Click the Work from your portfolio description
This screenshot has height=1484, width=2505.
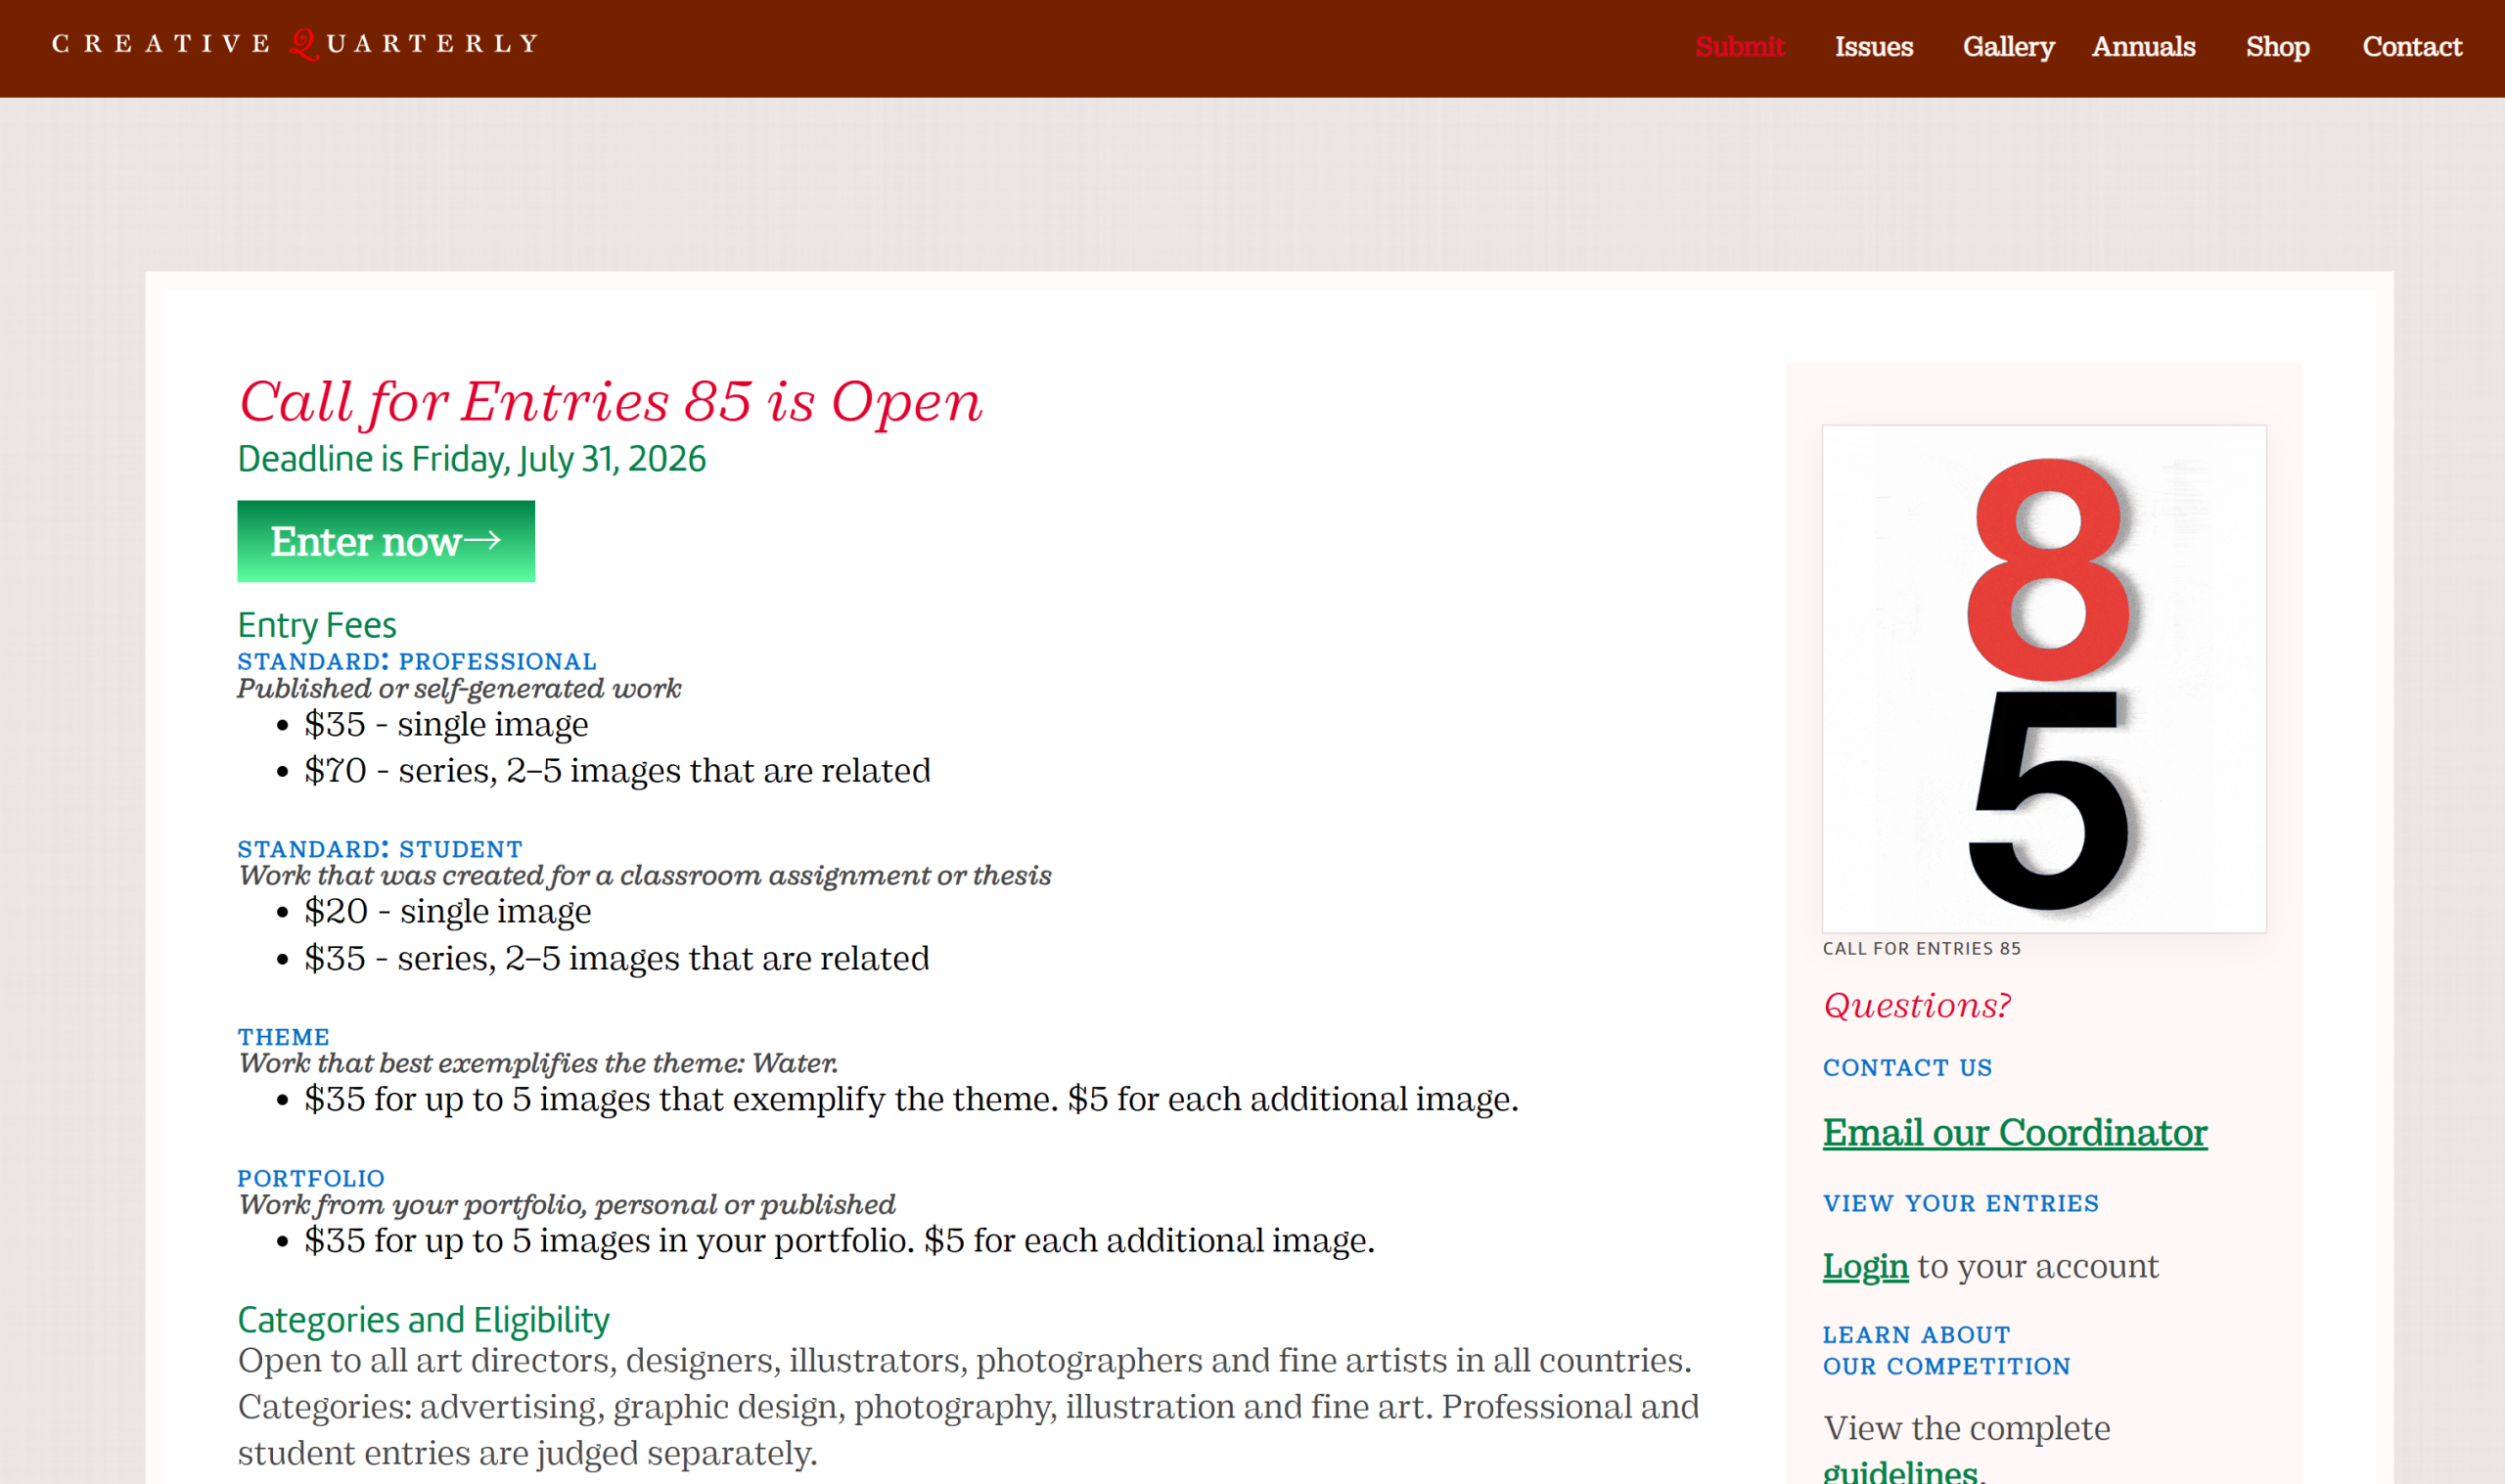click(566, 1204)
